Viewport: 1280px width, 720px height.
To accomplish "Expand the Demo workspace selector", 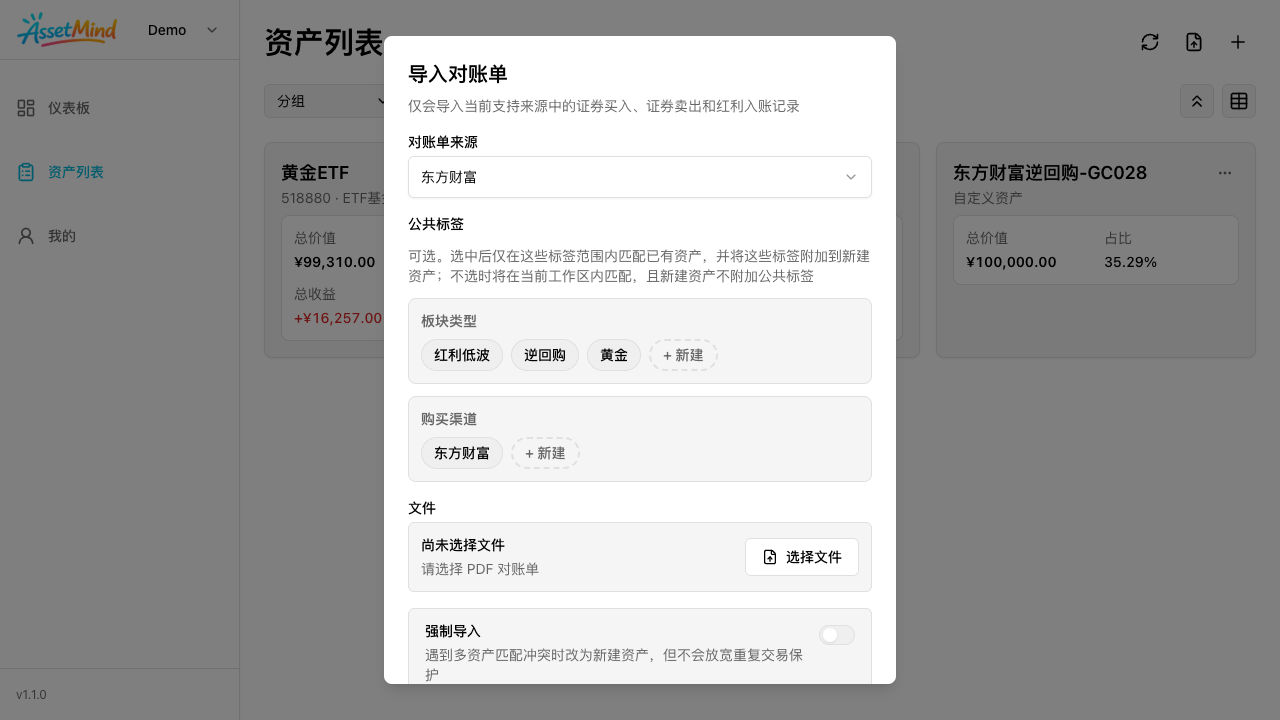I will click(x=183, y=30).
